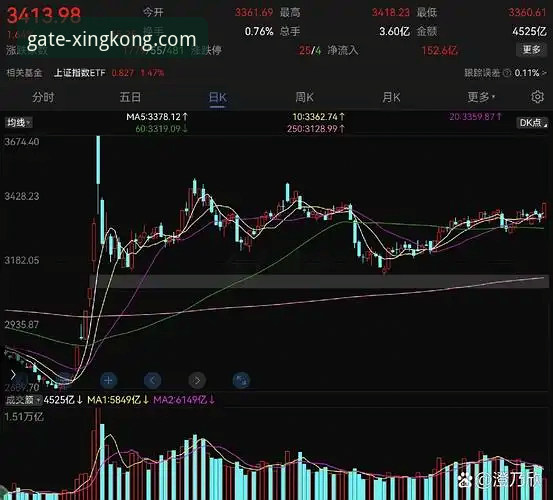Move chart left with back arrow

[153, 380]
